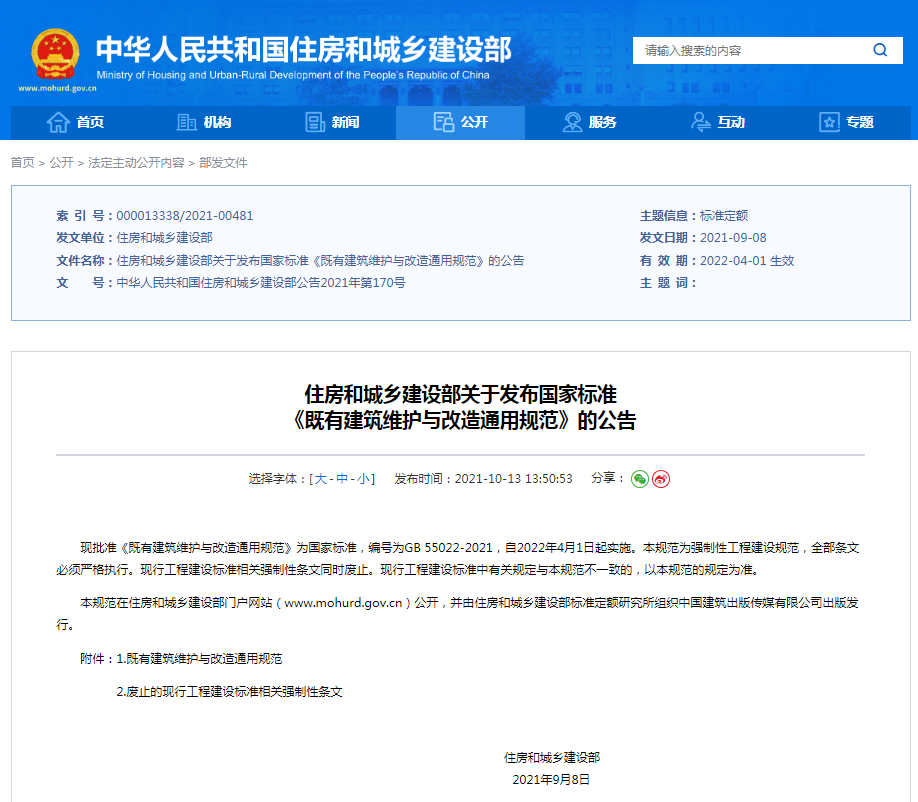918x802 pixels.
Task: Select the 公开 navigation tab
Action: click(461, 122)
